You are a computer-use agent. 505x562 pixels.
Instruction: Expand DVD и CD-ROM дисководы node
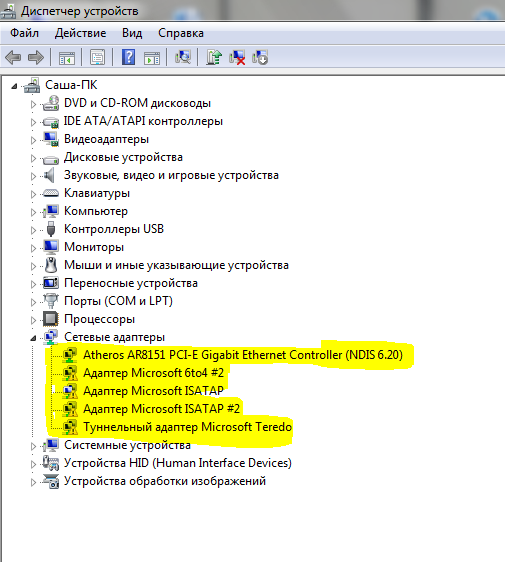click(x=33, y=104)
